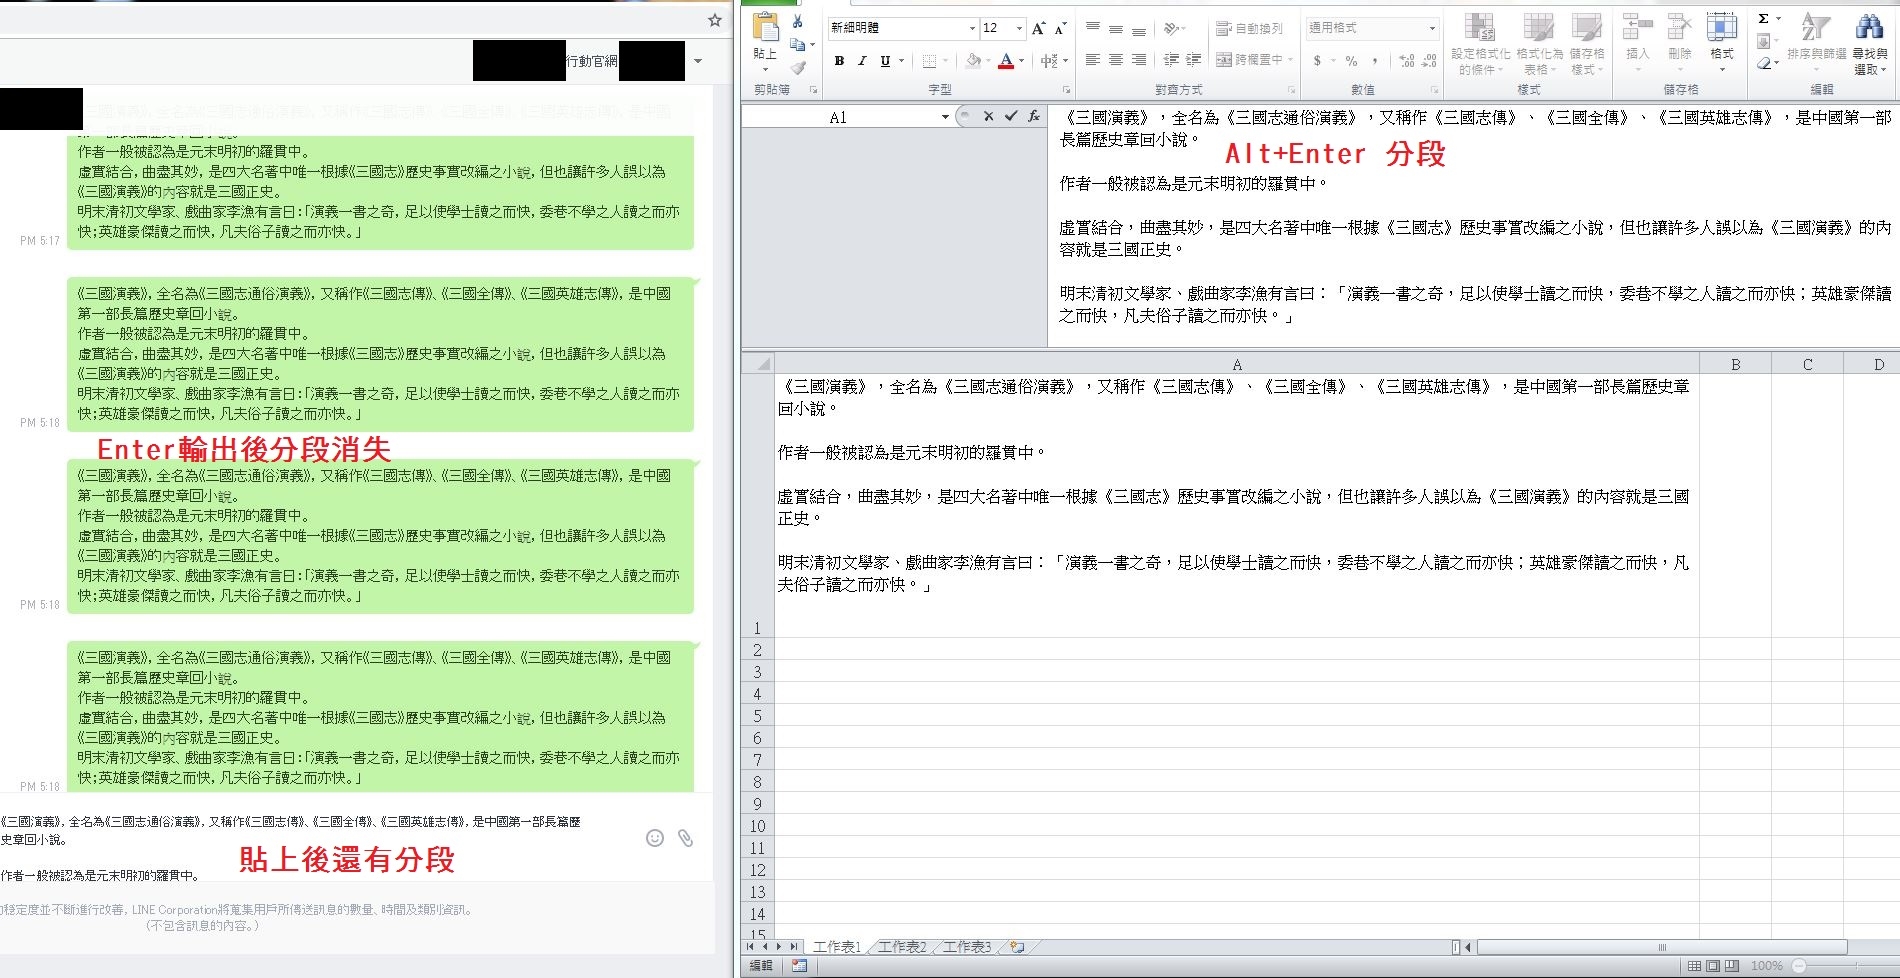Screen dimensions: 1900x978
Task: Increase font size with the large A icon
Action: coord(1039,28)
